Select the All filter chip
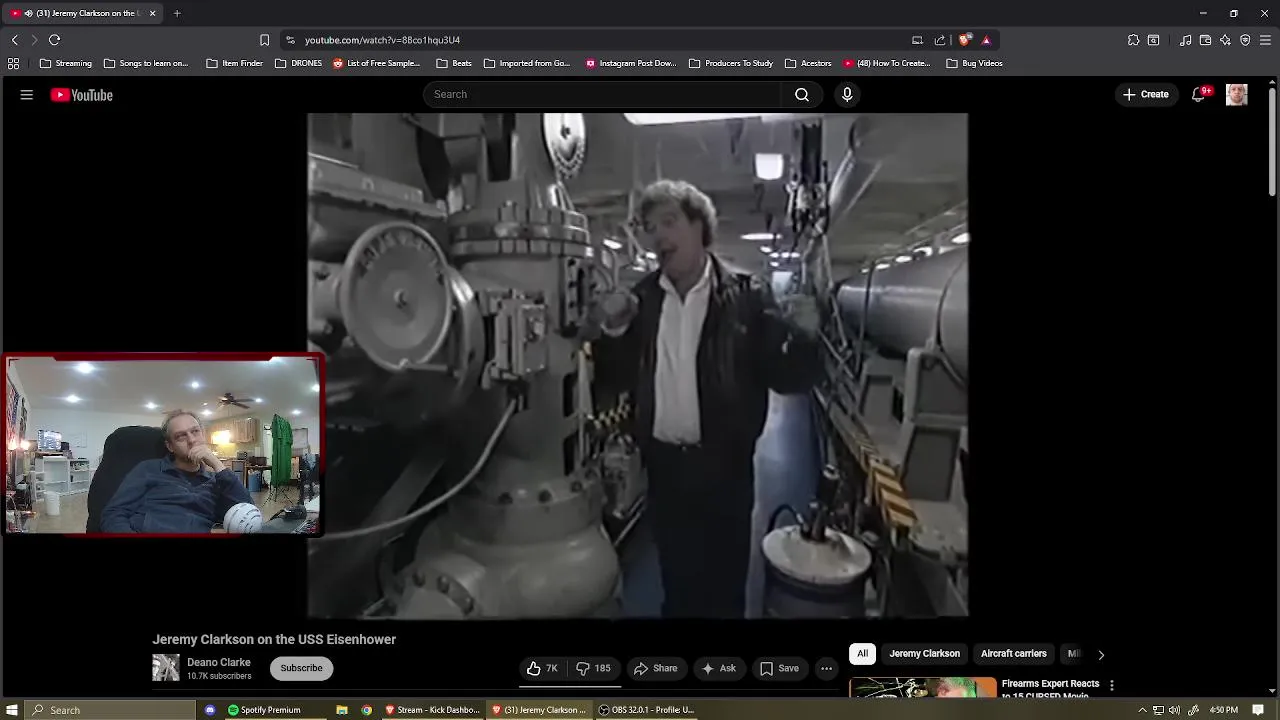Image resolution: width=1280 pixels, height=720 pixels. pyautogui.click(x=862, y=654)
